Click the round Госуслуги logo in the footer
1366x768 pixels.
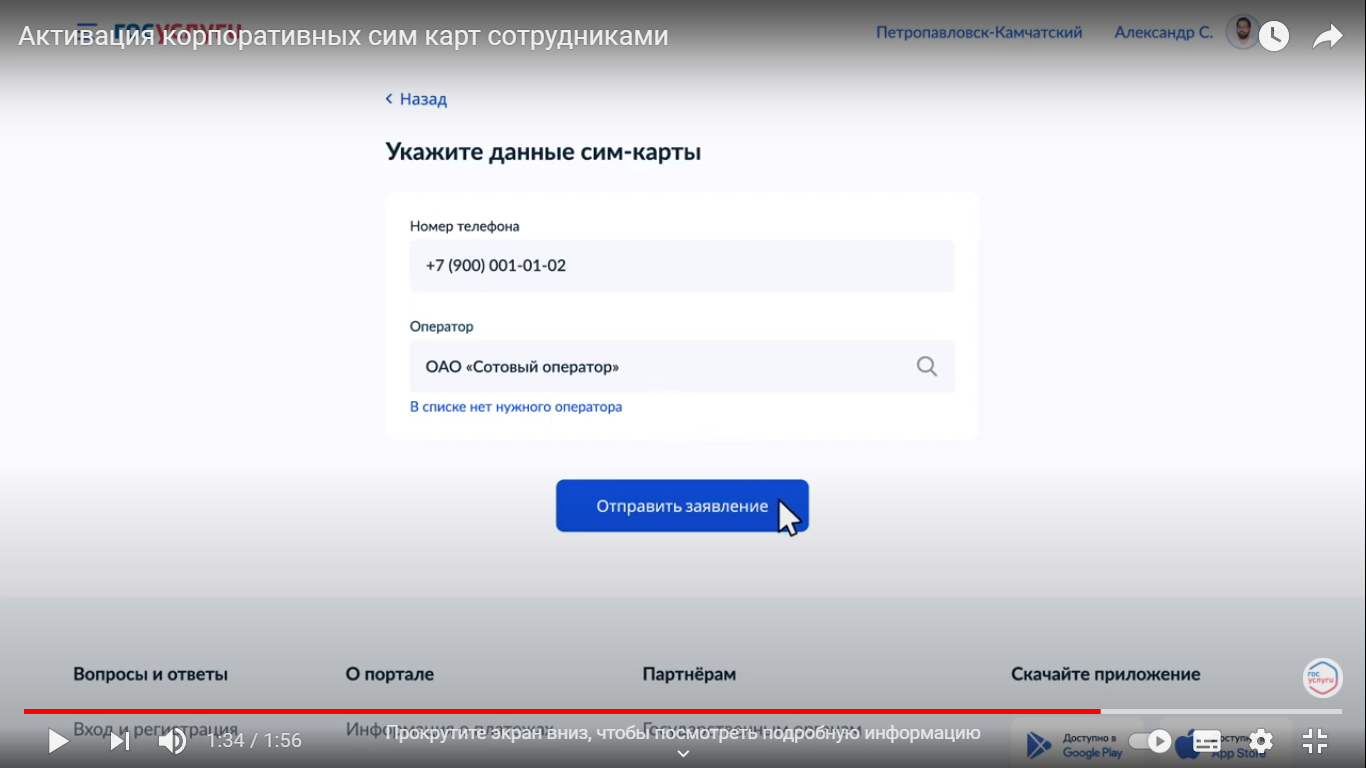click(1322, 678)
